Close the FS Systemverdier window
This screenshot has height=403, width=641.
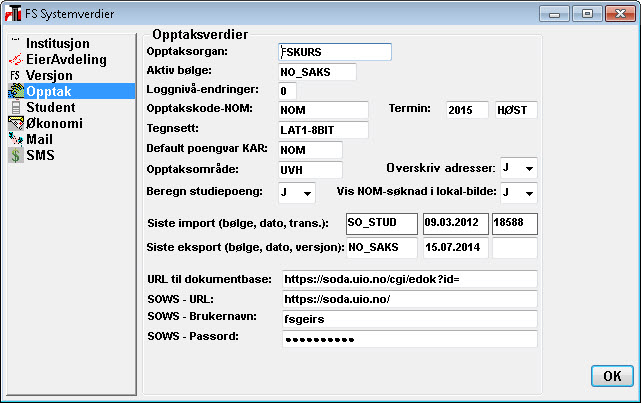pyautogui.click(x=620, y=14)
